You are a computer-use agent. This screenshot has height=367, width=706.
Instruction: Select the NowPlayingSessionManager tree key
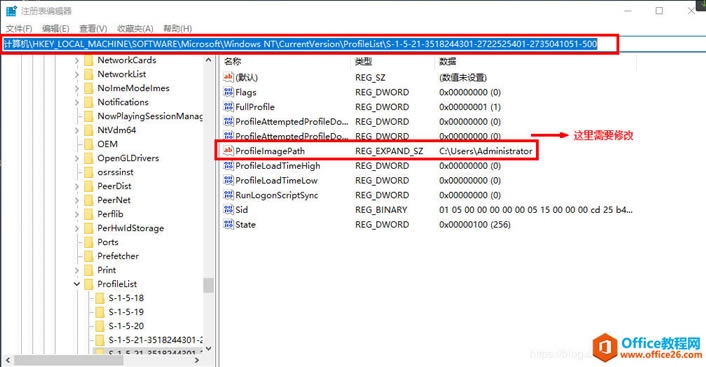150,116
